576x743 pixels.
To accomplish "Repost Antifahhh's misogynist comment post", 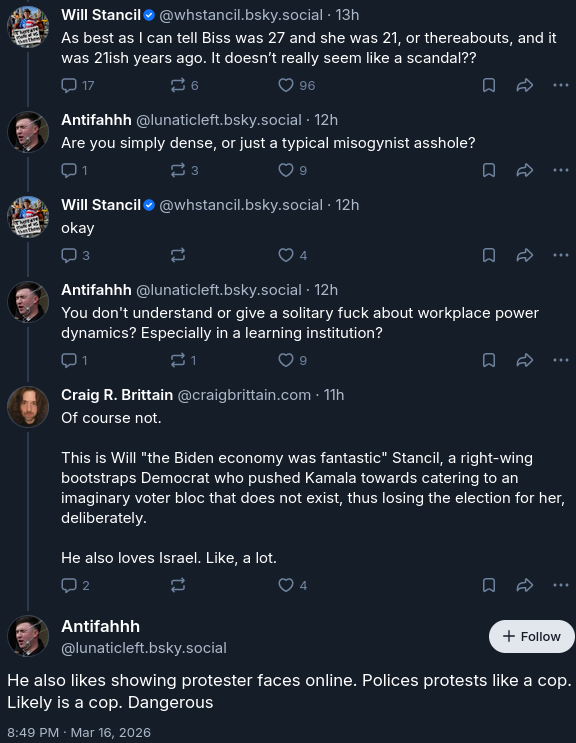I will coord(184,170).
